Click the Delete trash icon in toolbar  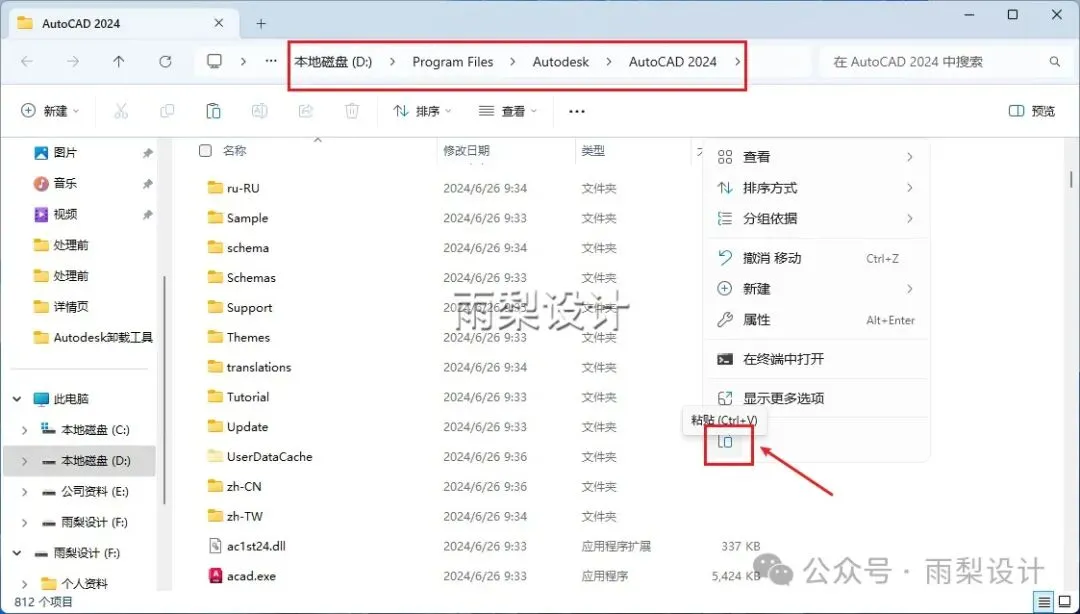(x=352, y=111)
